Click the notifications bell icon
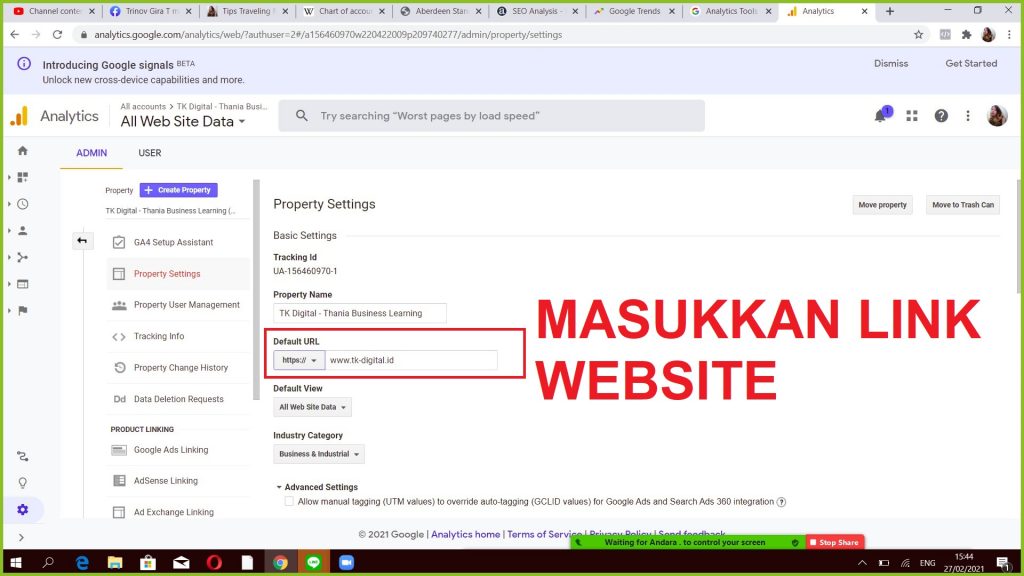Screen dimensions: 1024x576 (x=881, y=116)
